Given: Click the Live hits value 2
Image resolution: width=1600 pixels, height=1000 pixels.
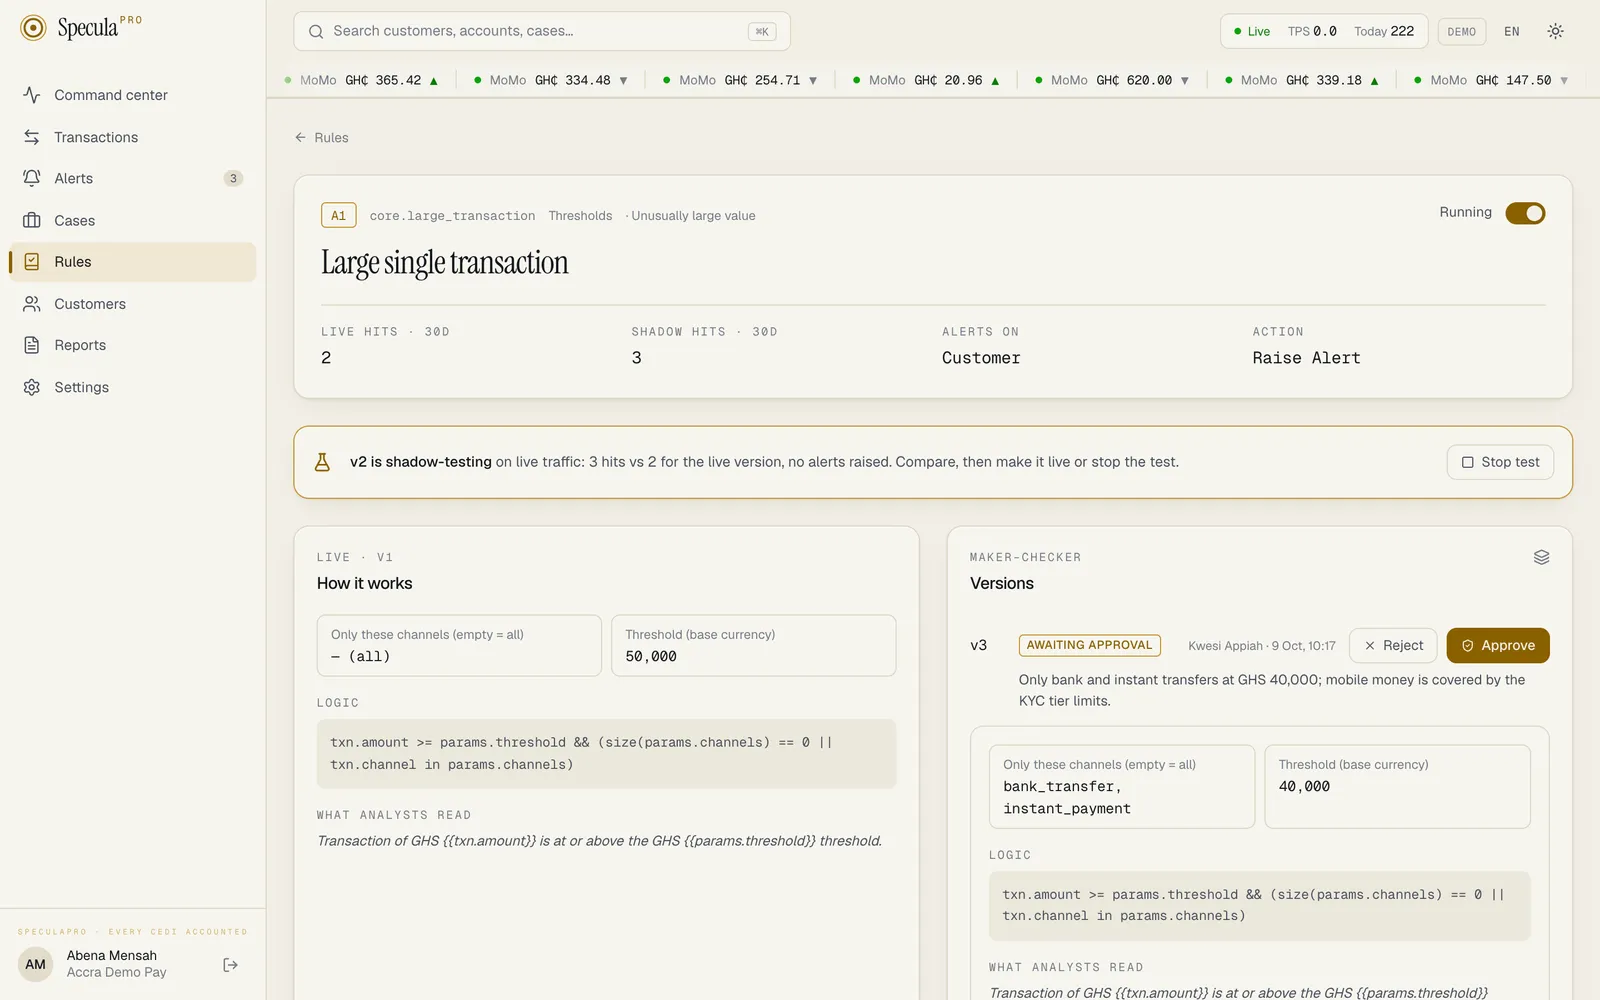Looking at the screenshot, I should point(326,358).
